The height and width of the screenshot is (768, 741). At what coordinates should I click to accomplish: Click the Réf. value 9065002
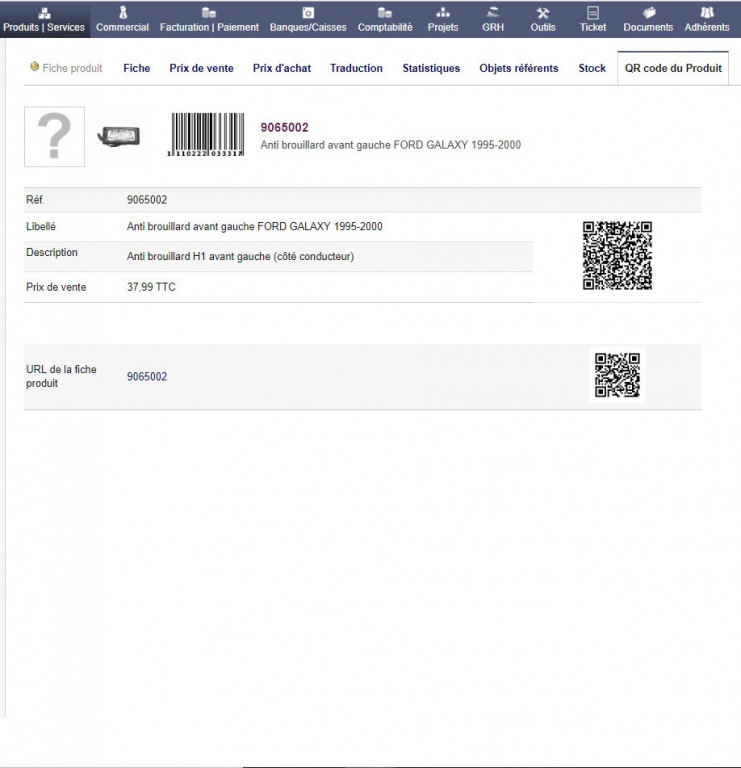[x=147, y=200]
